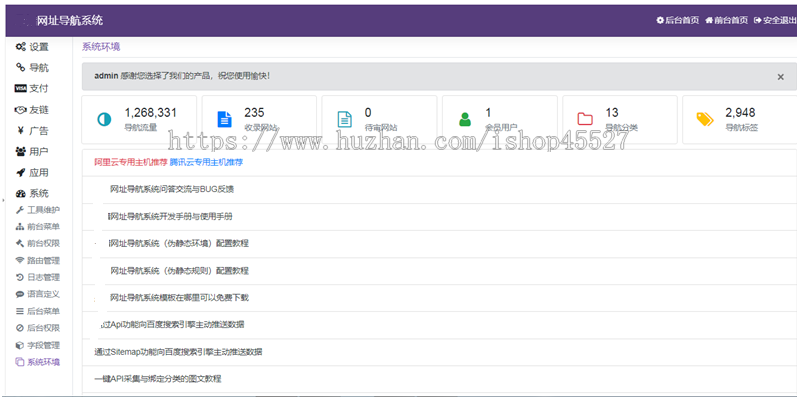This screenshot has height=399, width=799.
Task: Click the 235 收录网站 count
Action: 254,113
